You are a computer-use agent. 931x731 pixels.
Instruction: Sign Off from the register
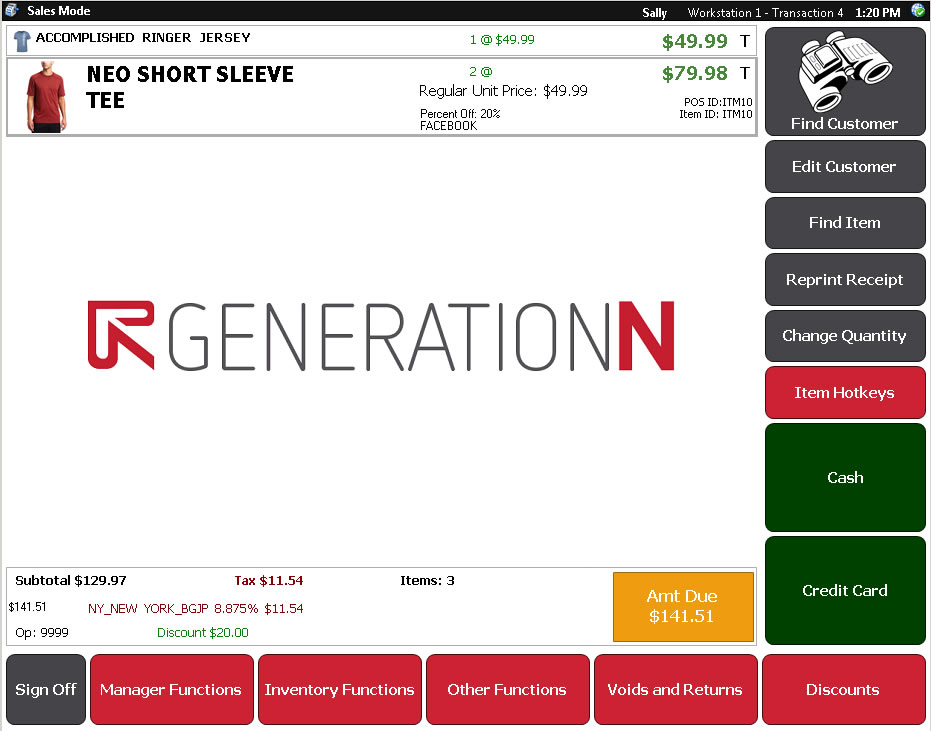[46, 690]
